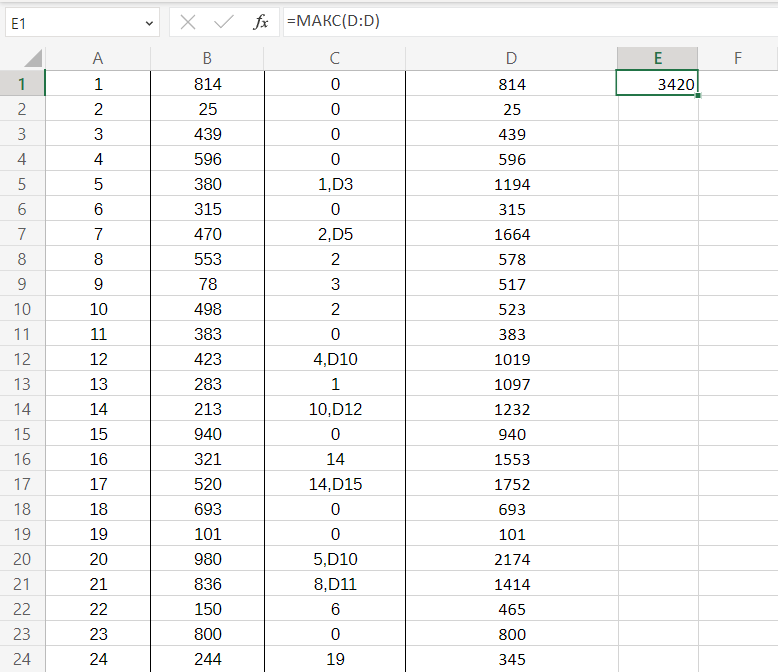The width and height of the screenshot is (778, 672).
Task: Select column C header
Action: [x=335, y=58]
